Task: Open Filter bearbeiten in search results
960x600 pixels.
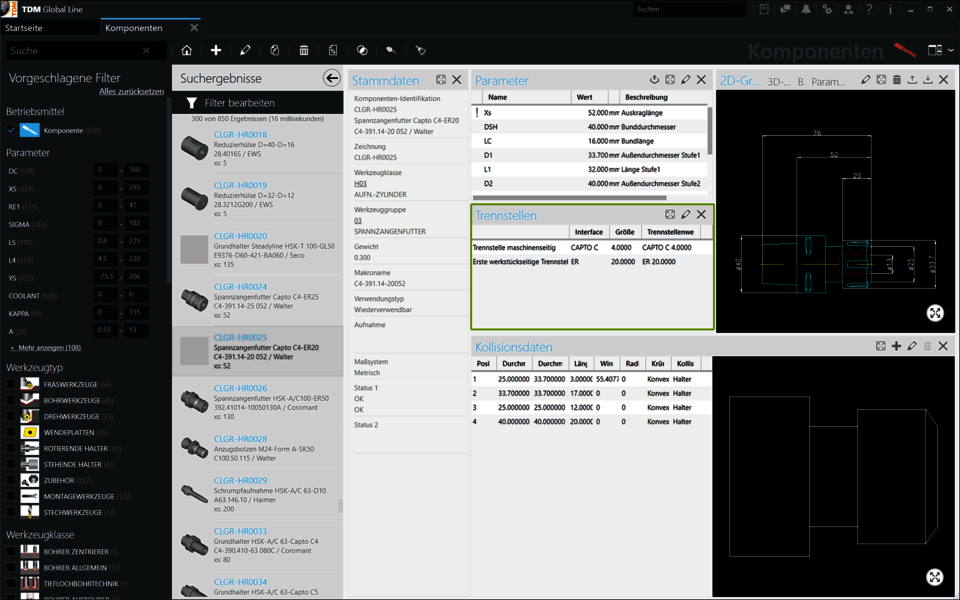Action: point(239,103)
